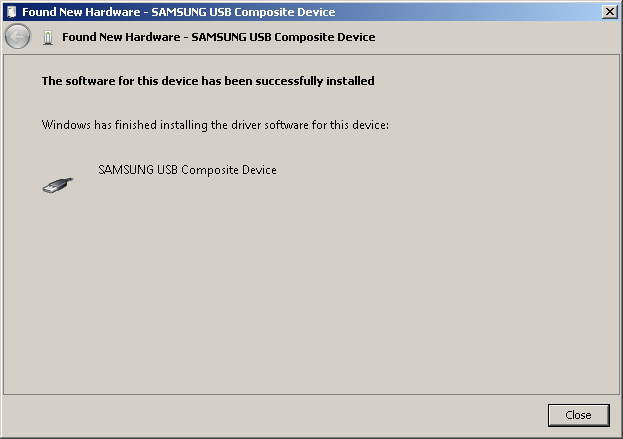Click the bold successfully installed heading

(208, 81)
